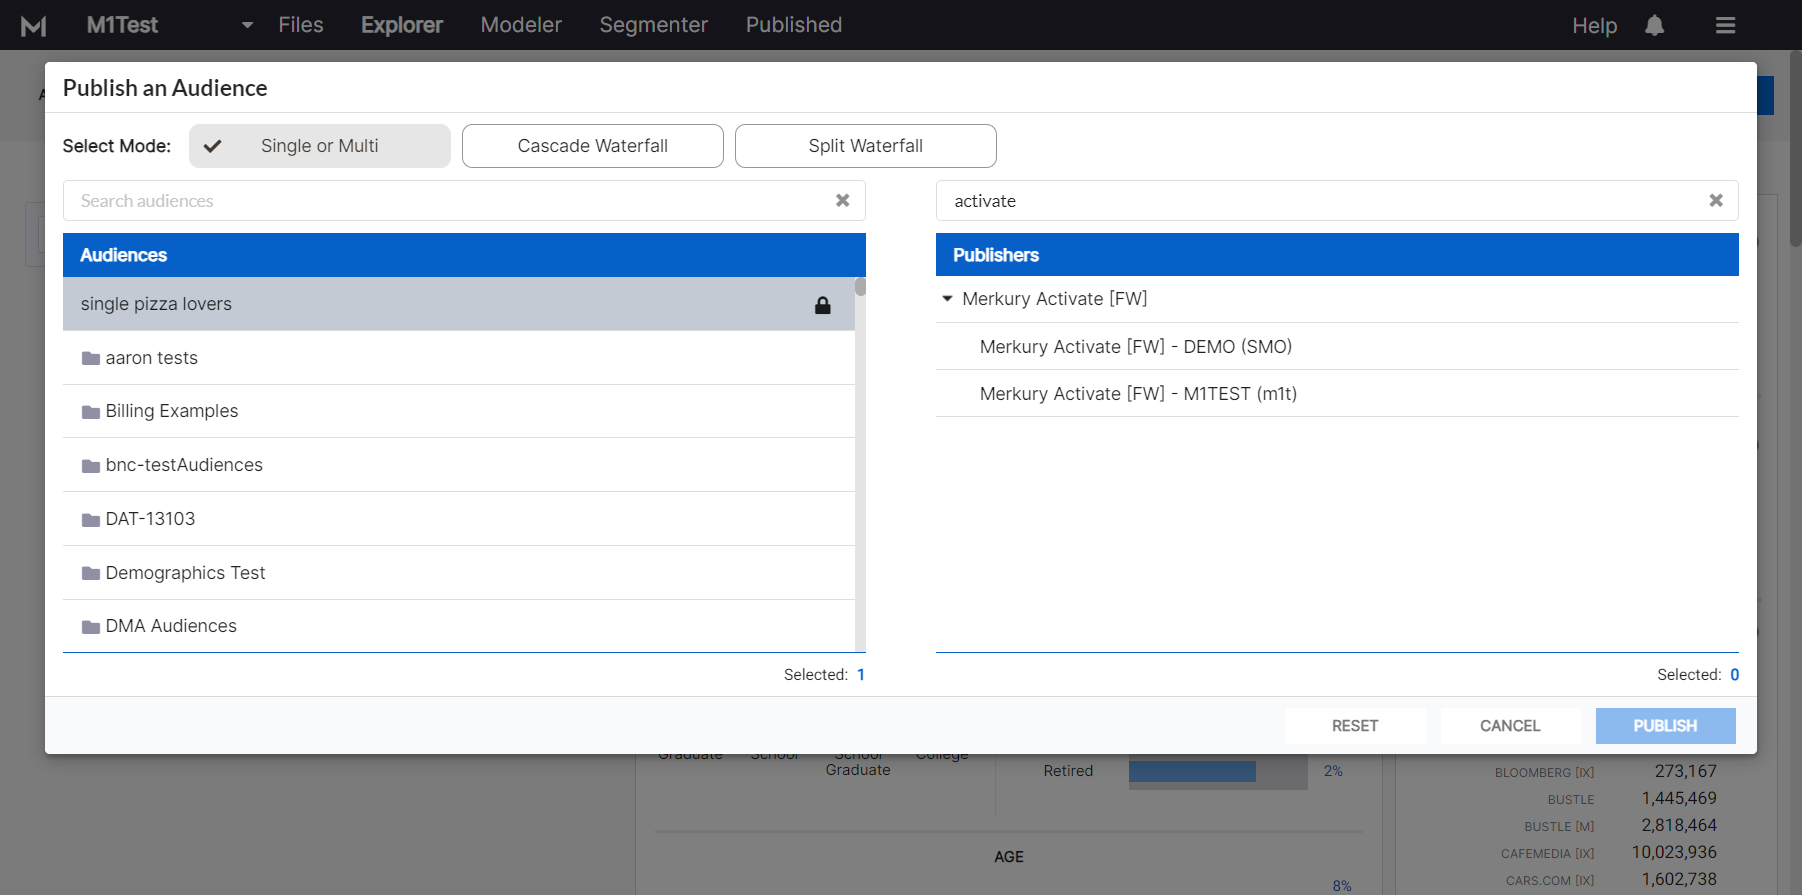Screen dimensions: 1802x895
Task: Select the single pizza lovers audience
Action: (459, 304)
